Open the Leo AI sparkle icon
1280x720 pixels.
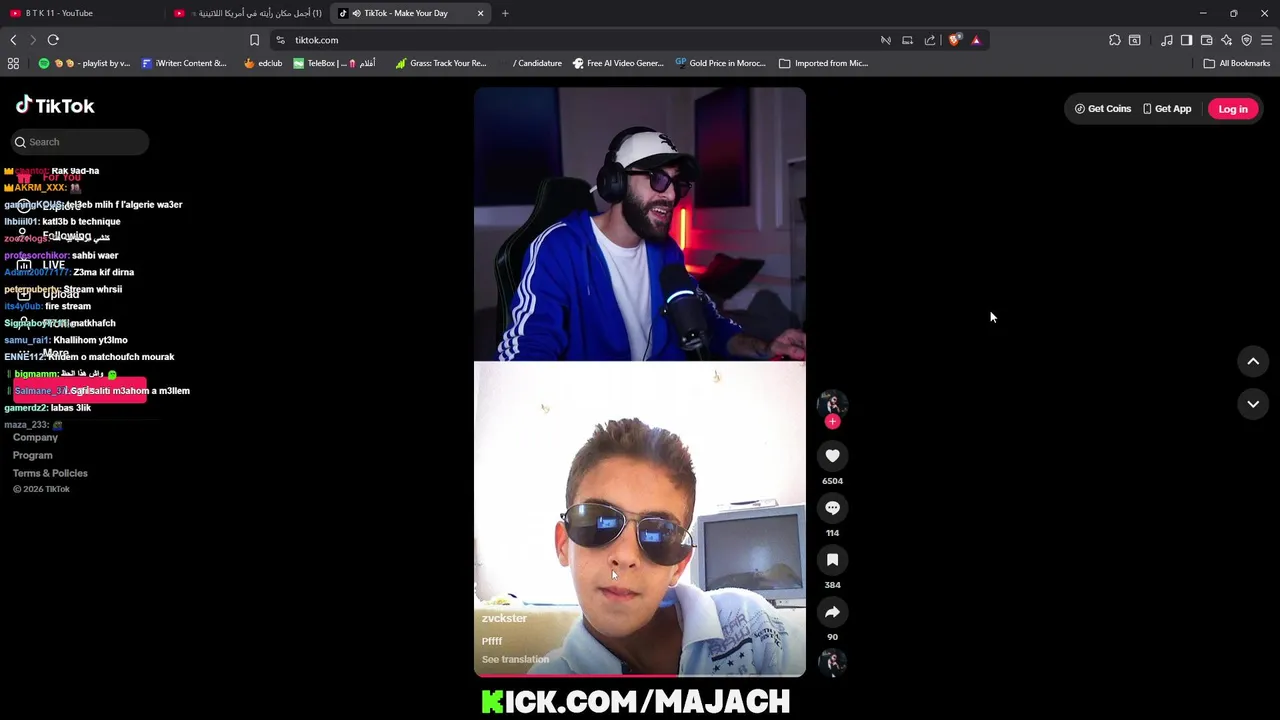[1226, 40]
